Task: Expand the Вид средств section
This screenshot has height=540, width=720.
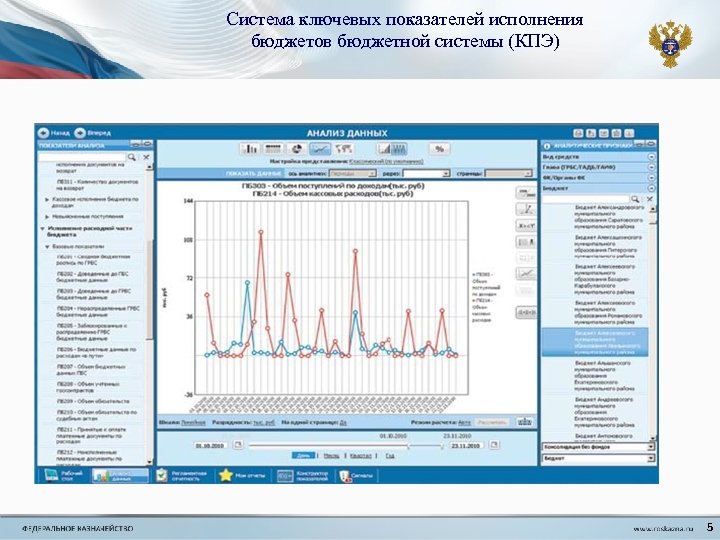Action: click(x=651, y=157)
